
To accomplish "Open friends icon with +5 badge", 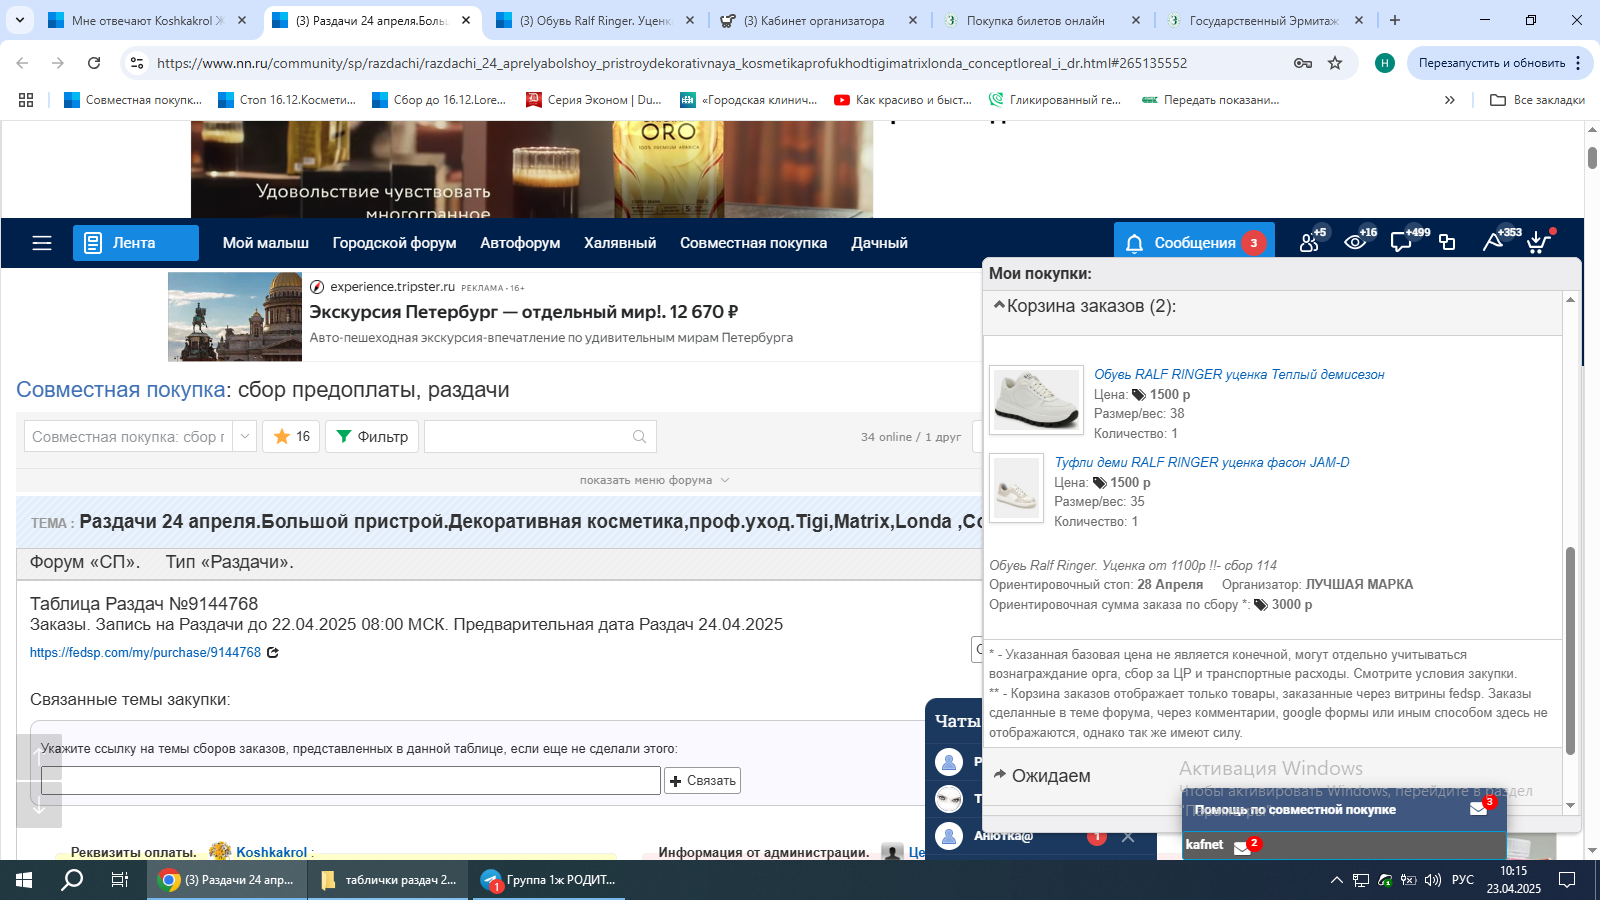I will (1310, 241).
